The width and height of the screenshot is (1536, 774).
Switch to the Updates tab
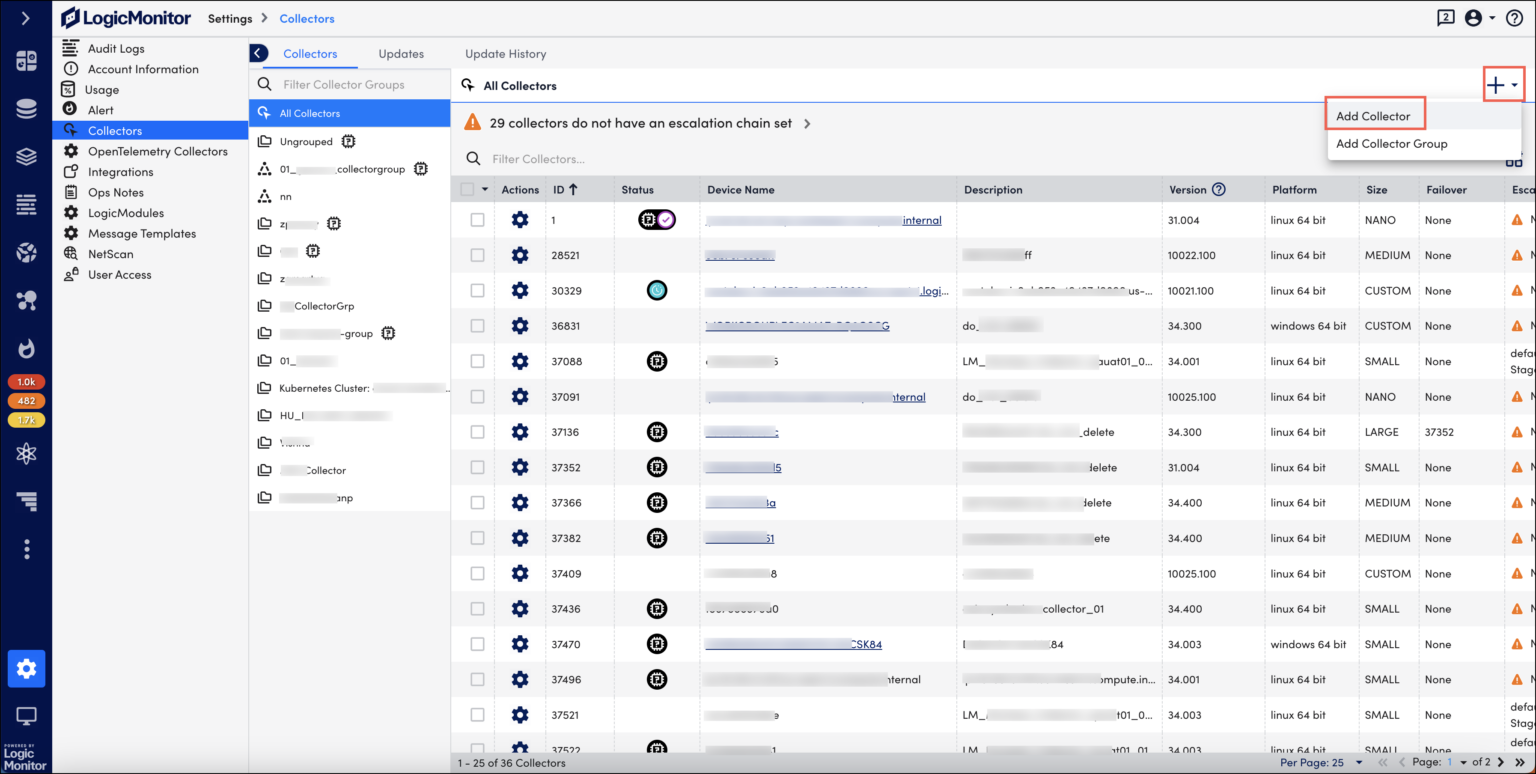click(x=401, y=53)
